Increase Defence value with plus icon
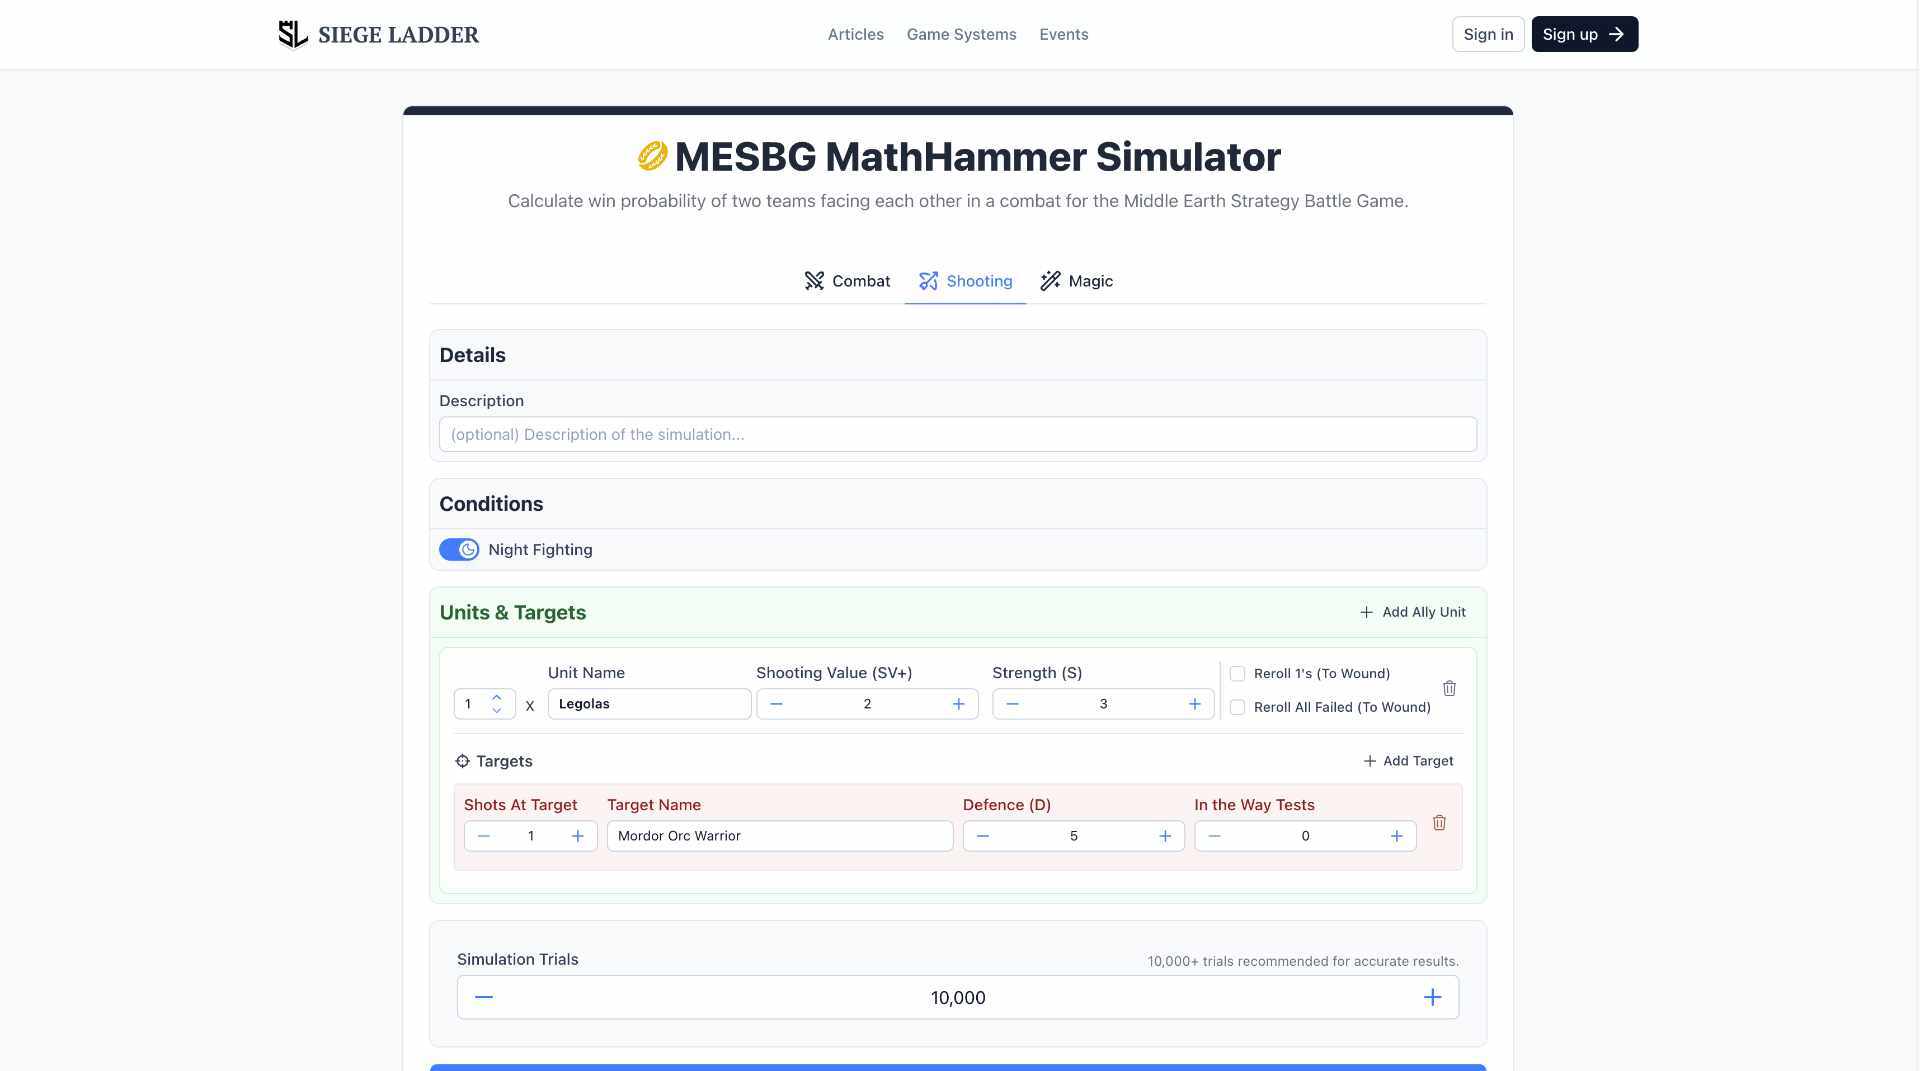1920x1071 pixels. [x=1165, y=836]
